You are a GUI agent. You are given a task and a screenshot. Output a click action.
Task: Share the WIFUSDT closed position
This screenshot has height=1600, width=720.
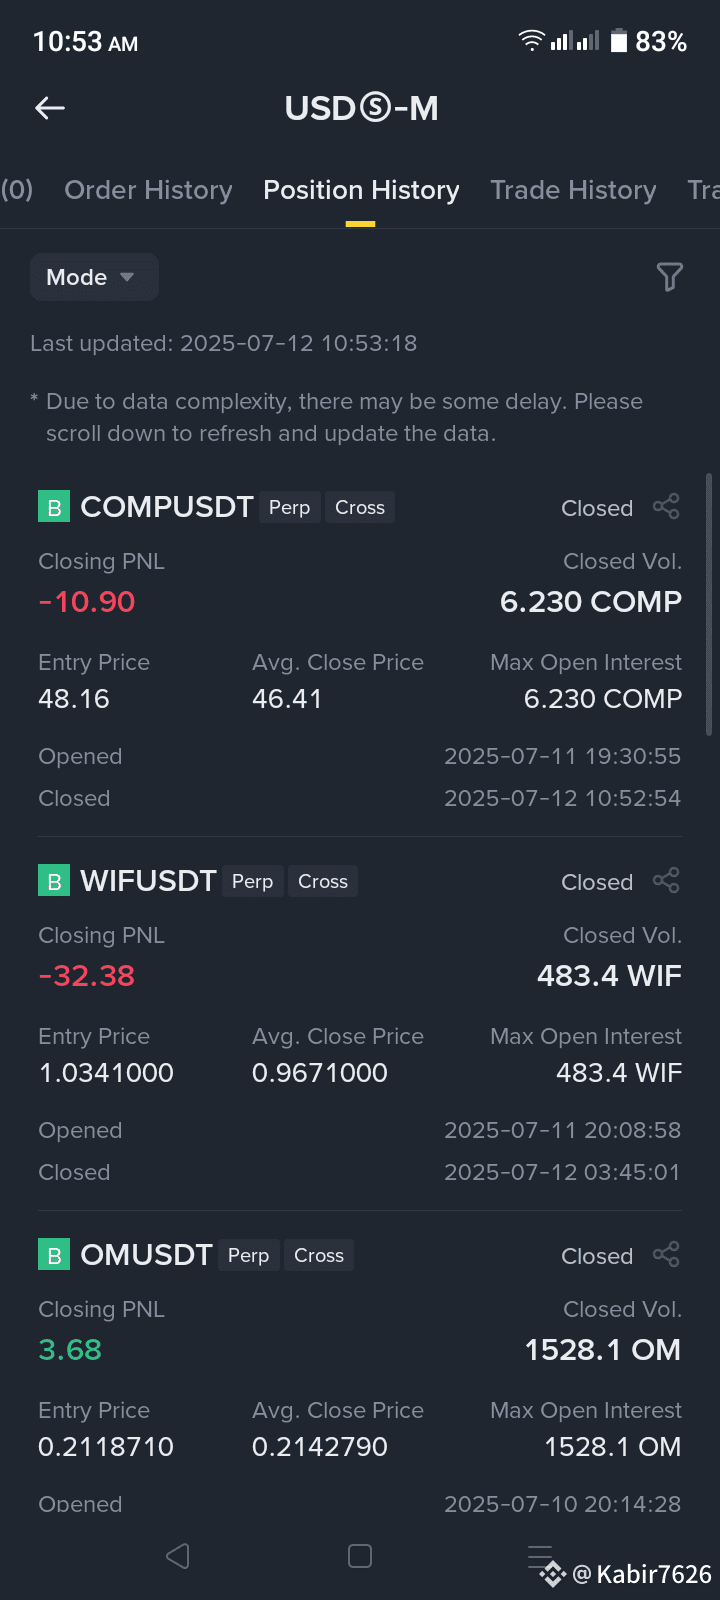pos(666,881)
